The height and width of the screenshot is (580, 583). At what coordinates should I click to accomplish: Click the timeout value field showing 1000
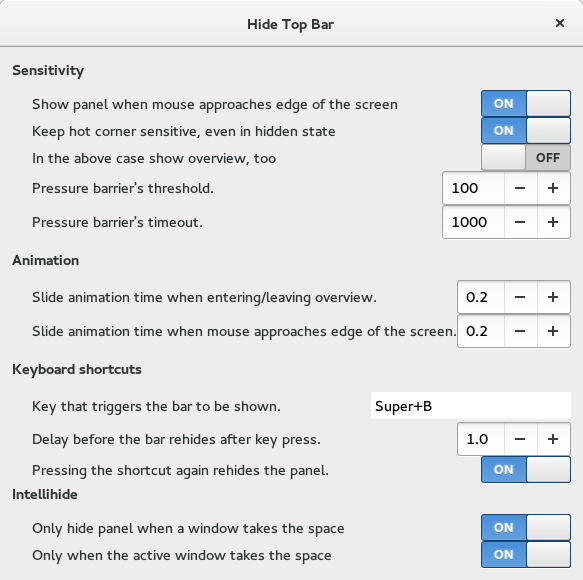point(474,222)
